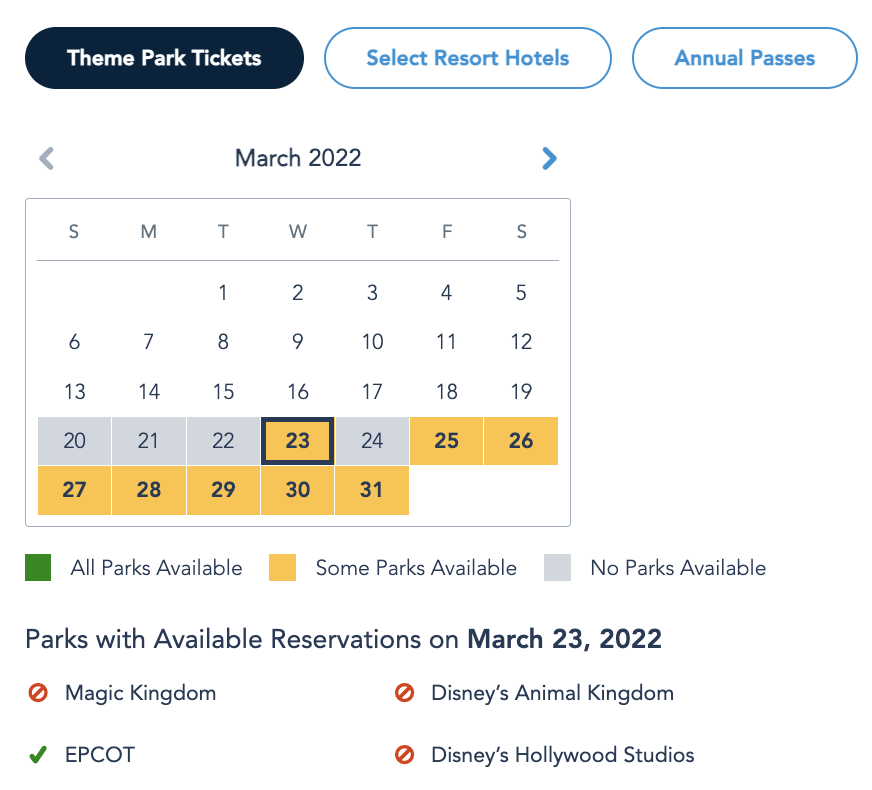Viewport: 872px width, 790px height.
Task: Select March 26 on the calendar
Action: pos(521,441)
